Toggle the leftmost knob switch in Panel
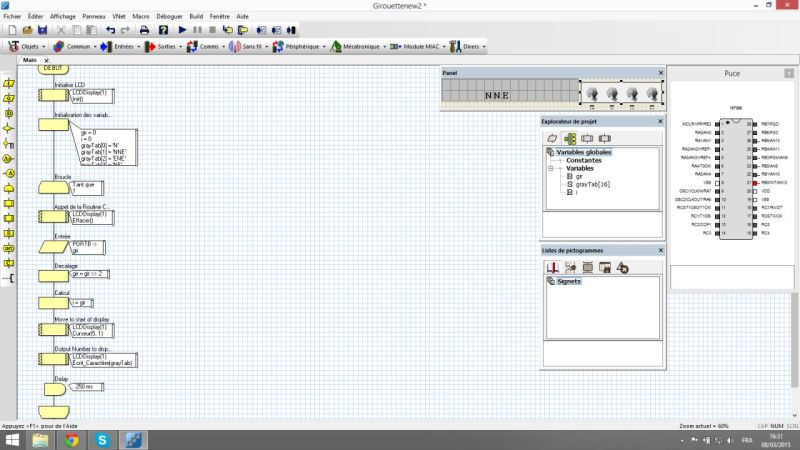The image size is (800, 450). pos(592,94)
